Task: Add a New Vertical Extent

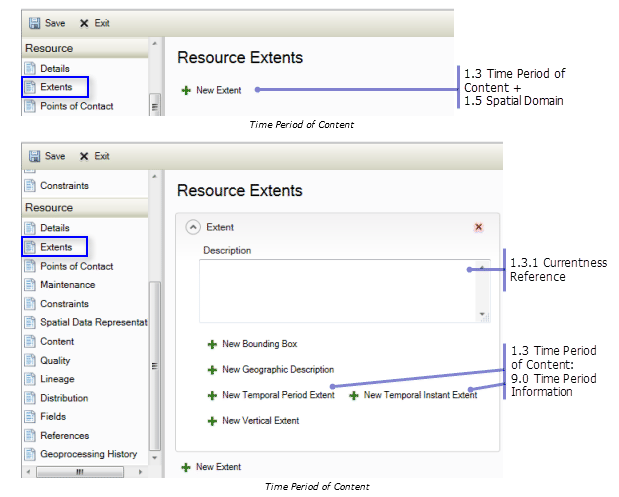Action: point(253,421)
